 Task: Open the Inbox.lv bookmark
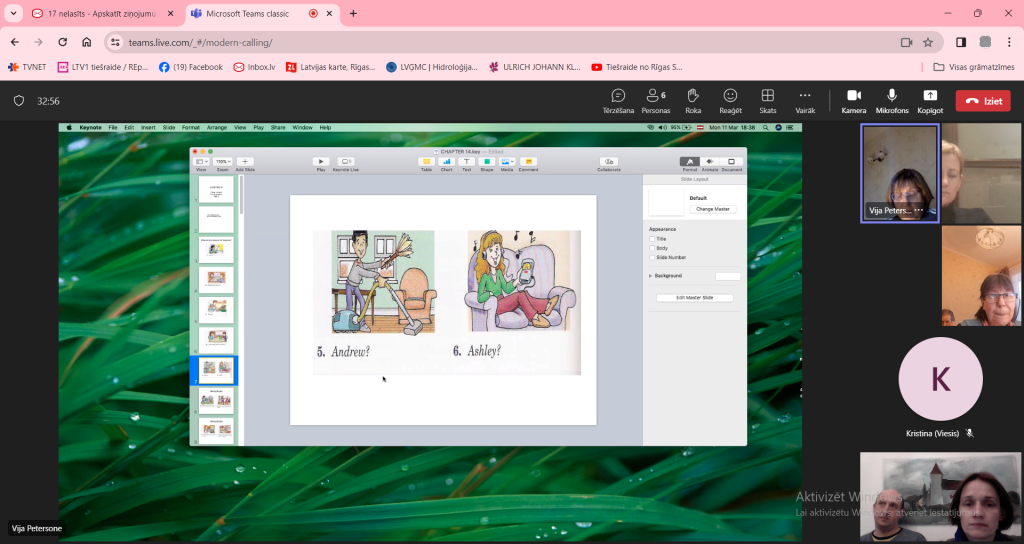coord(255,67)
